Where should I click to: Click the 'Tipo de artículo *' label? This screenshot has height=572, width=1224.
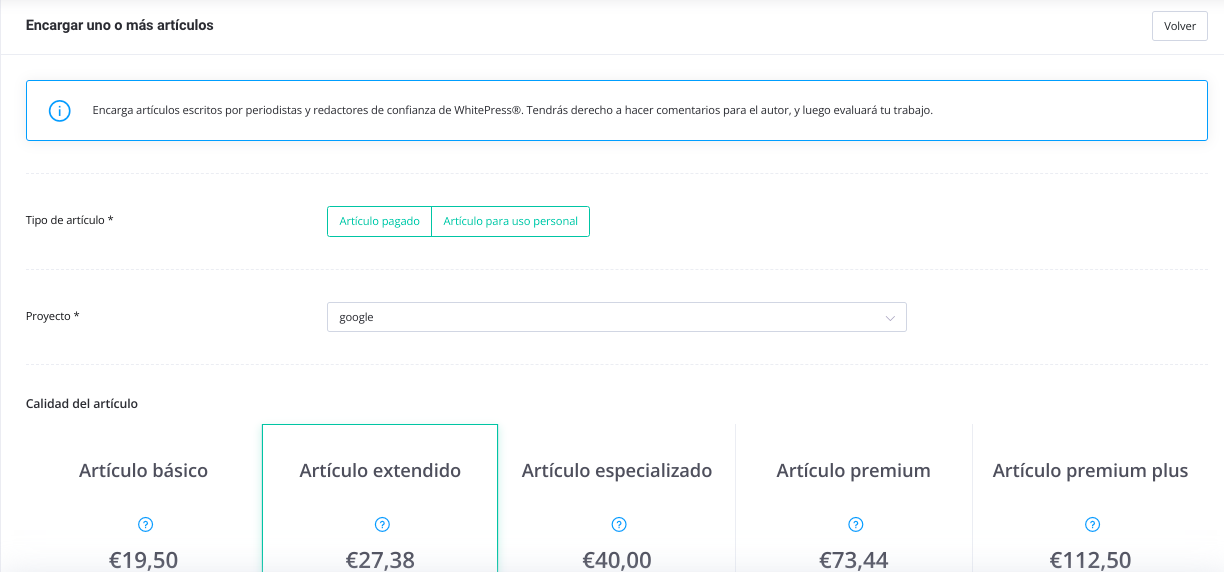click(70, 219)
